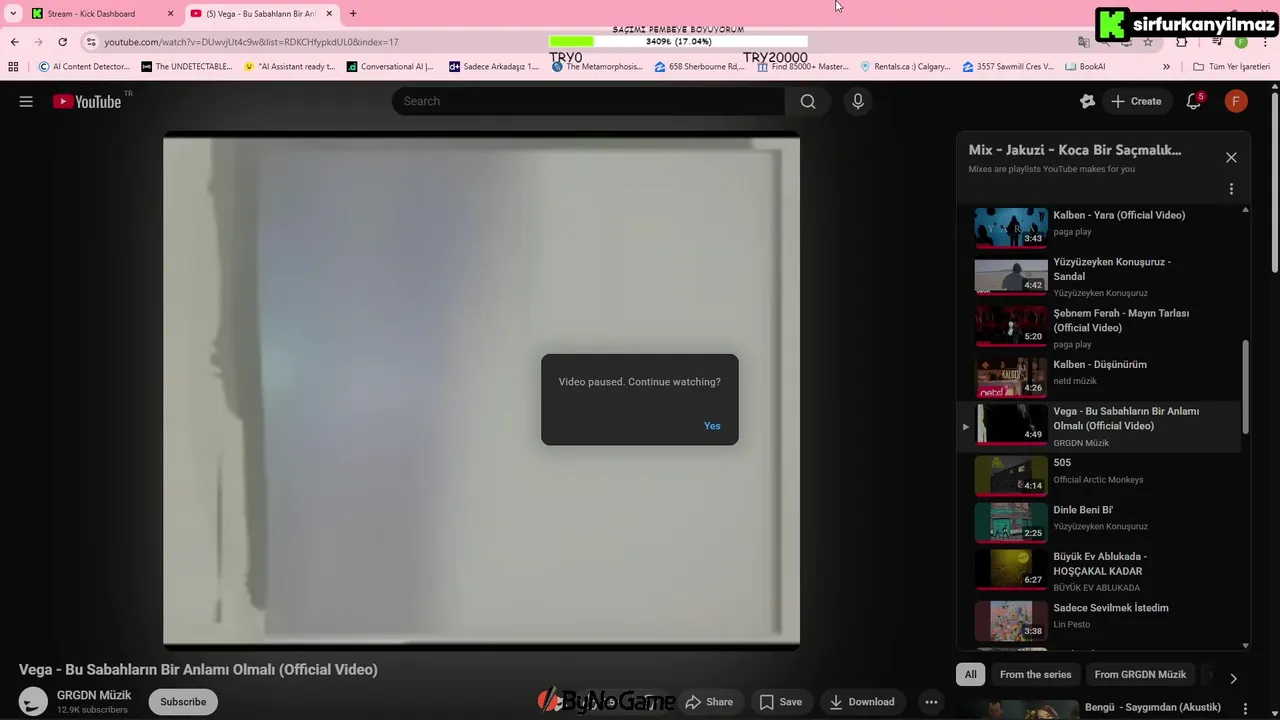
Task: Focus the YouTube search field
Action: (588, 101)
